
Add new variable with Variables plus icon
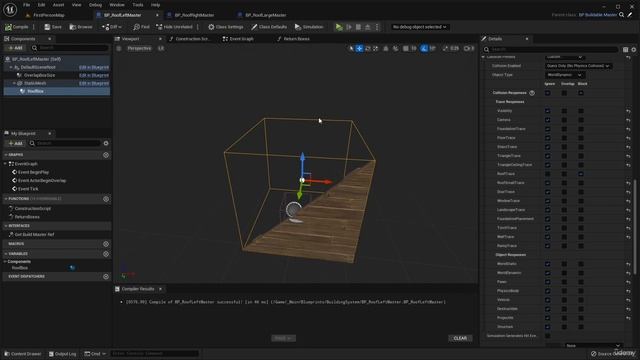pos(106,254)
